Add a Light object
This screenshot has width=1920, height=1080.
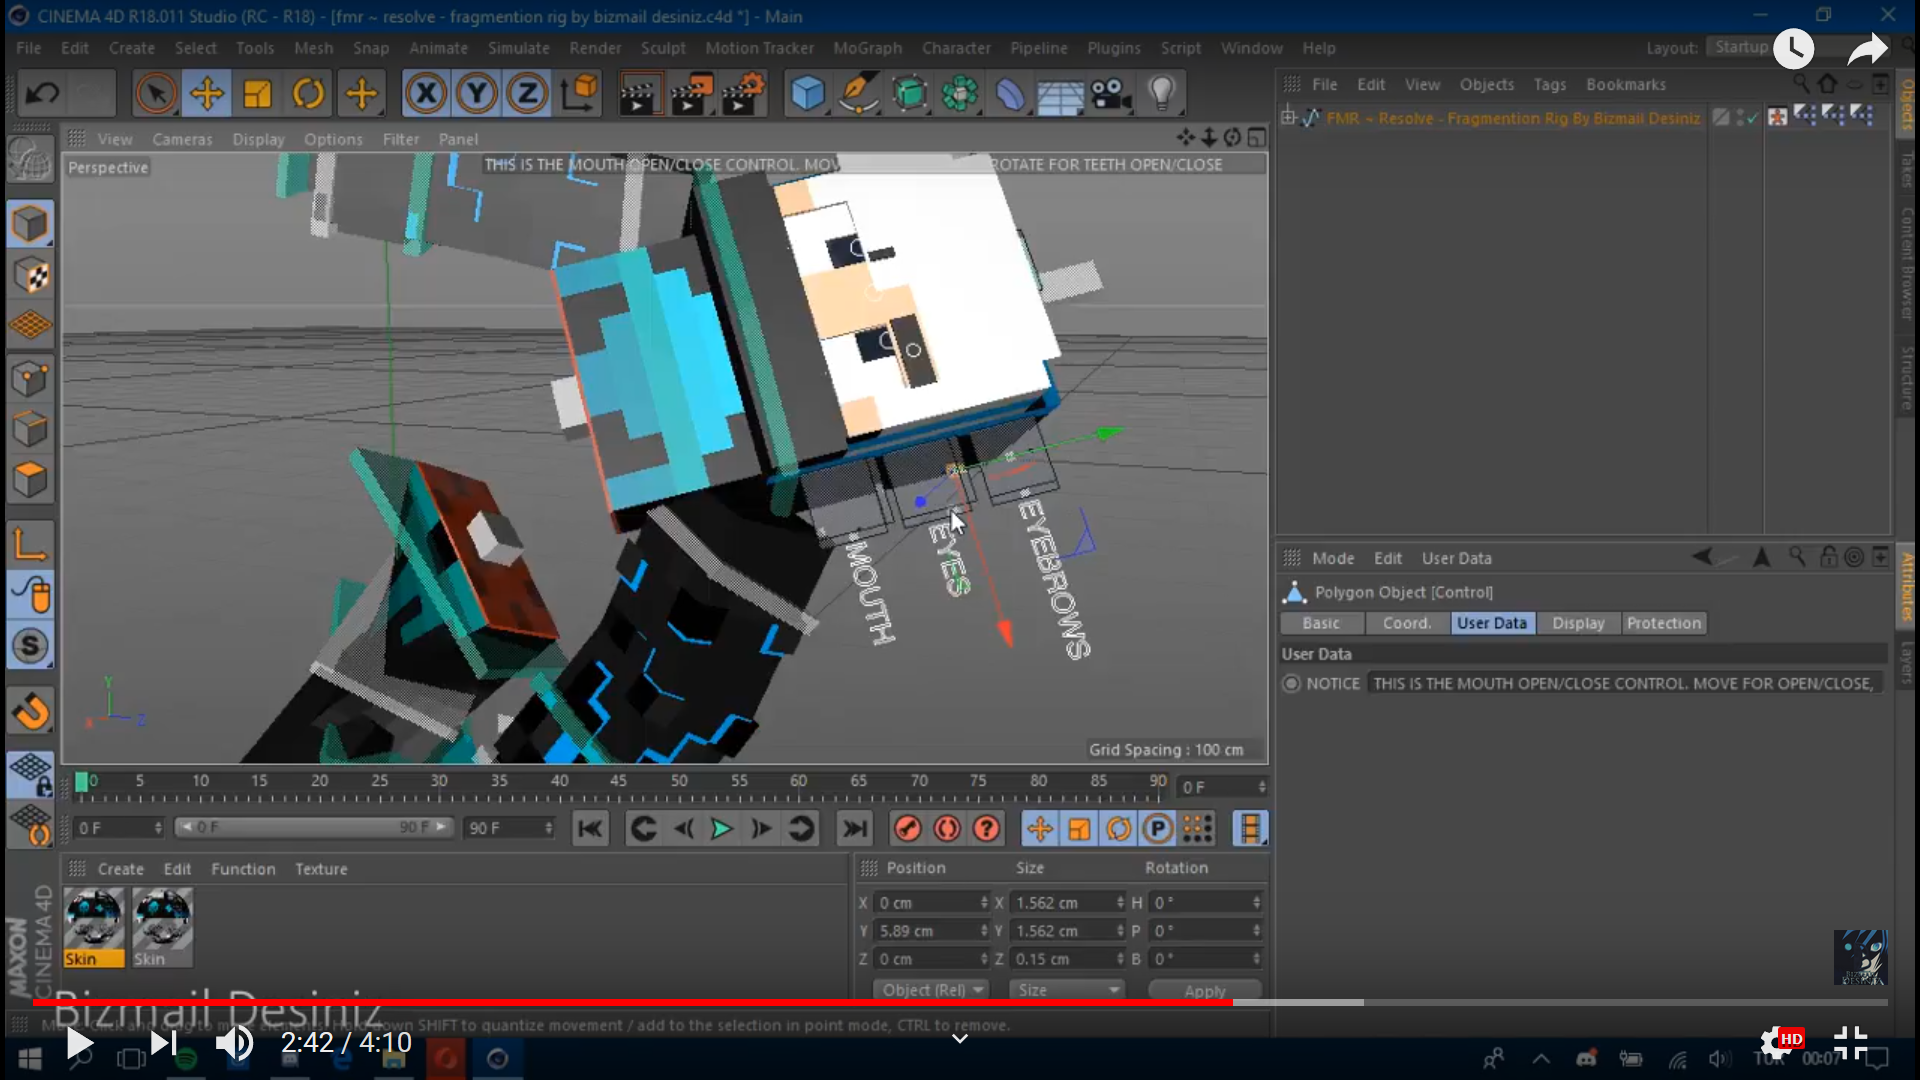[x=1161, y=93]
